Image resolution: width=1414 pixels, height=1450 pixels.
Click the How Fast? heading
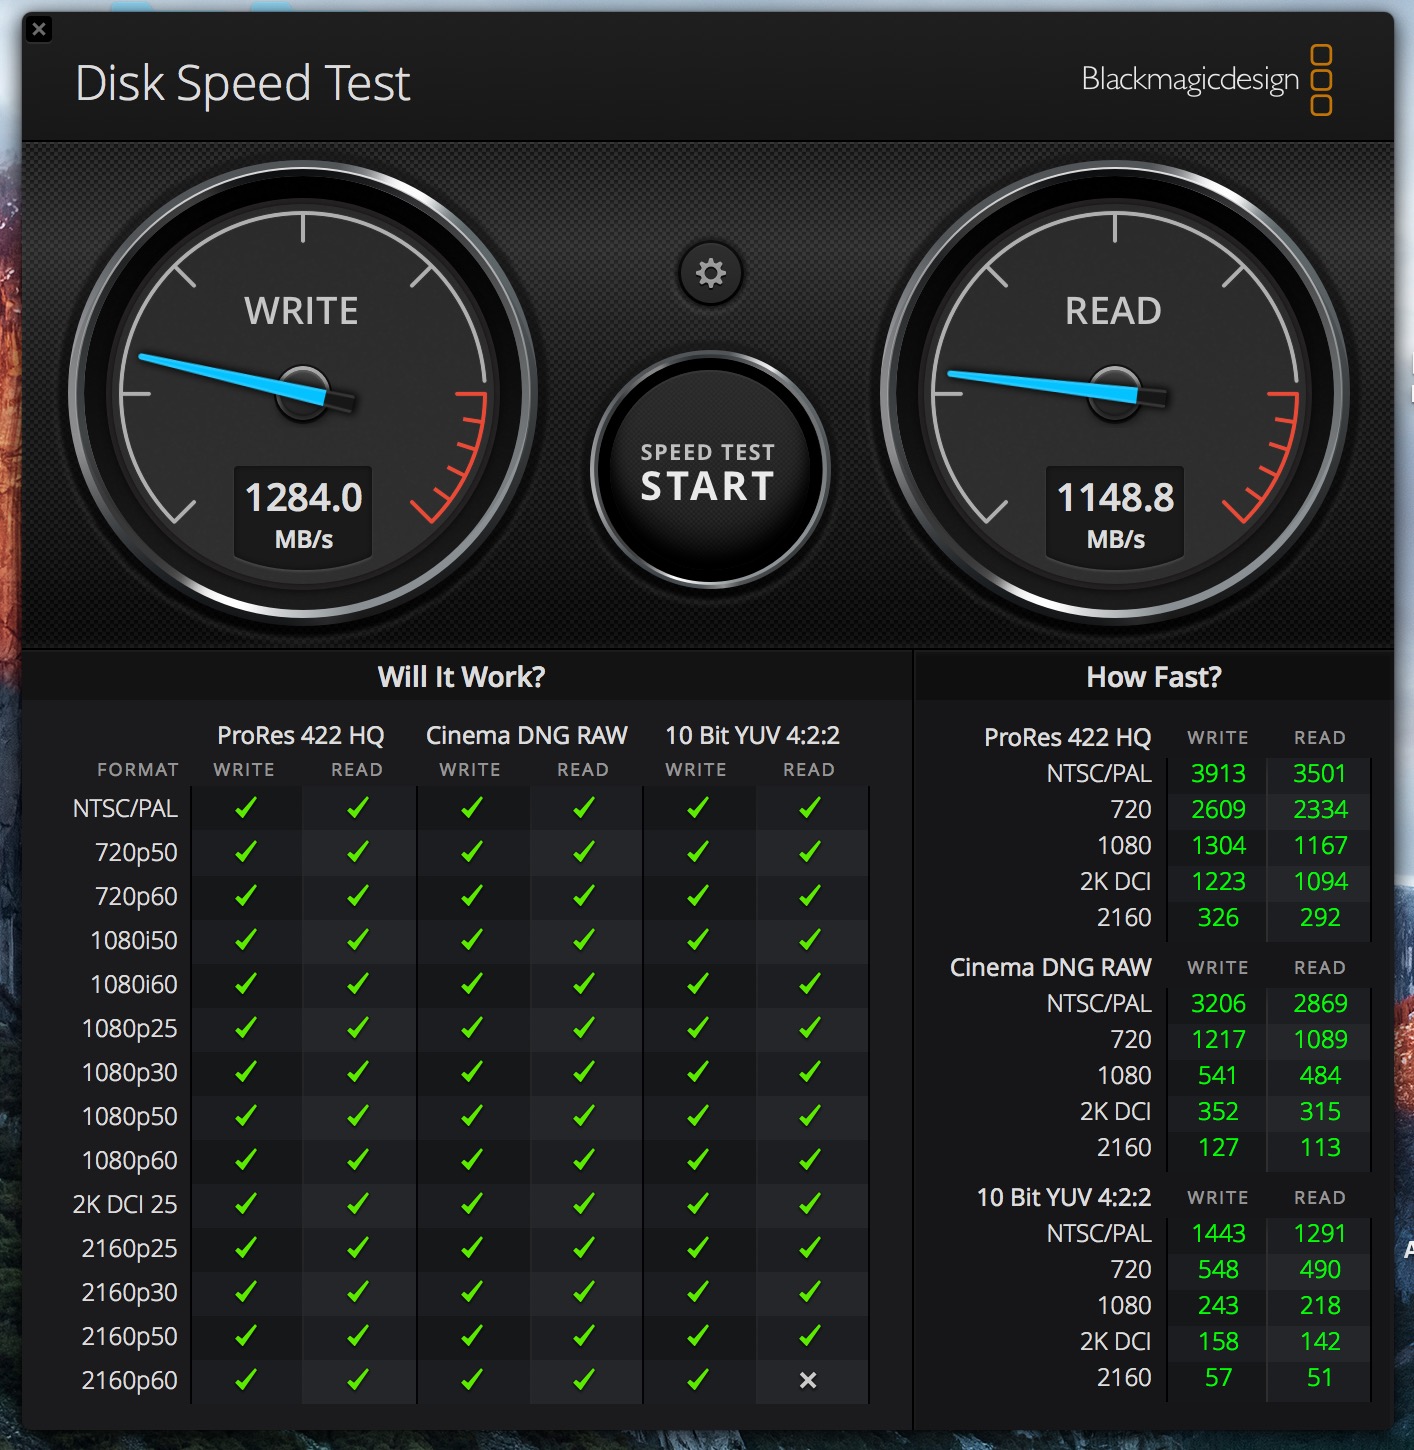point(1153,677)
